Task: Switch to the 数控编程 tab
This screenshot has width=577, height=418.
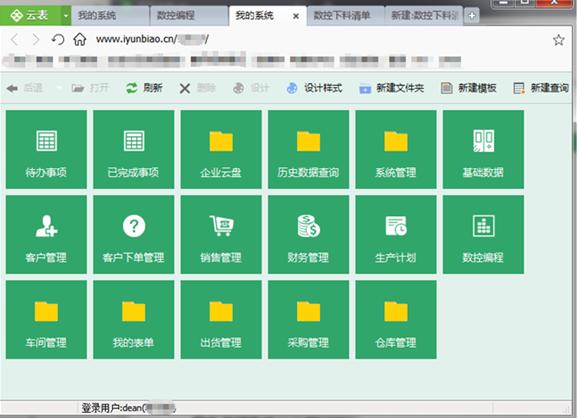Action: 189,16
